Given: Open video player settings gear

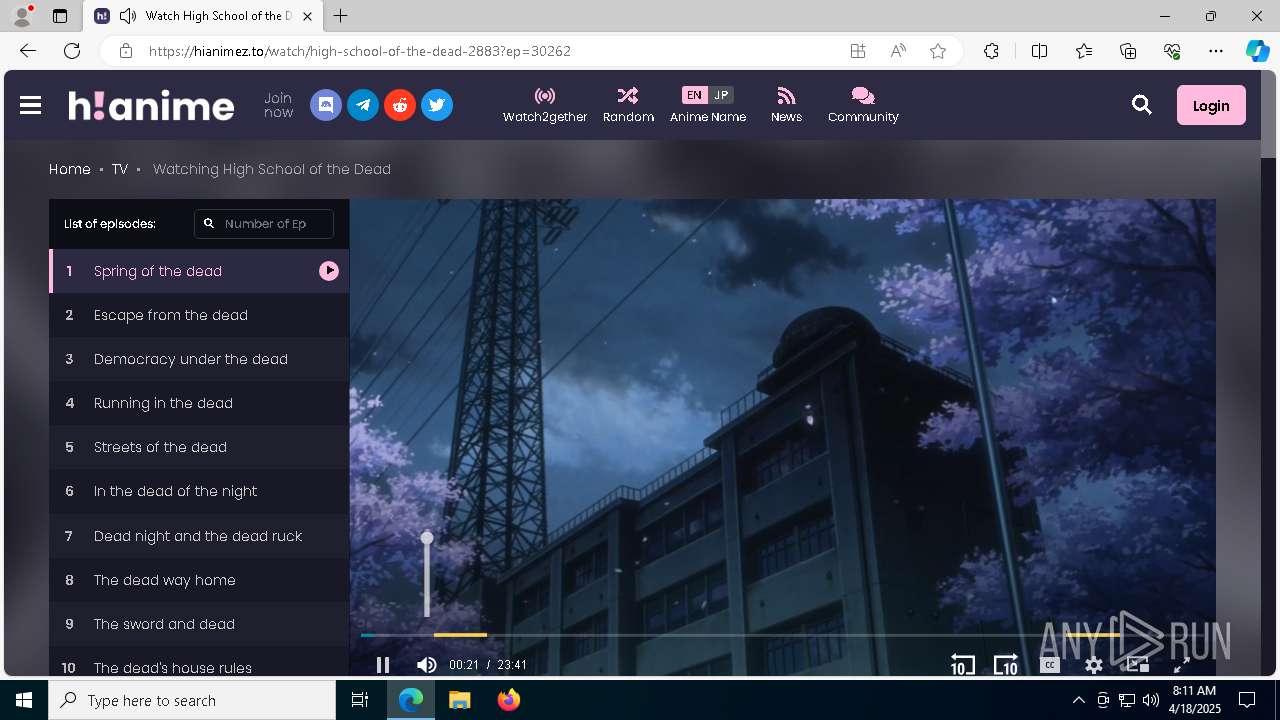Looking at the screenshot, I should [x=1094, y=665].
